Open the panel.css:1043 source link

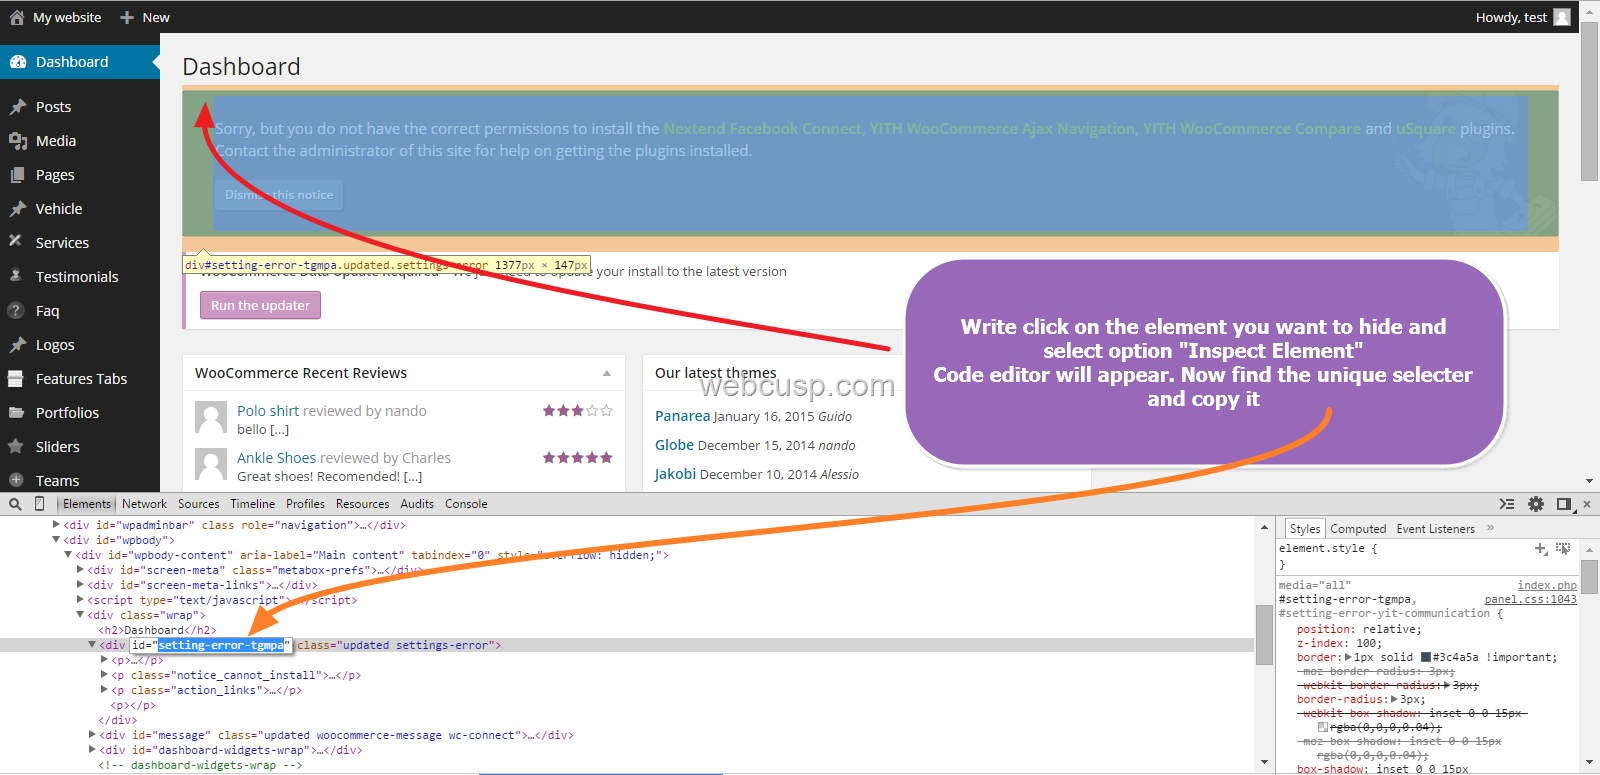pos(1530,599)
